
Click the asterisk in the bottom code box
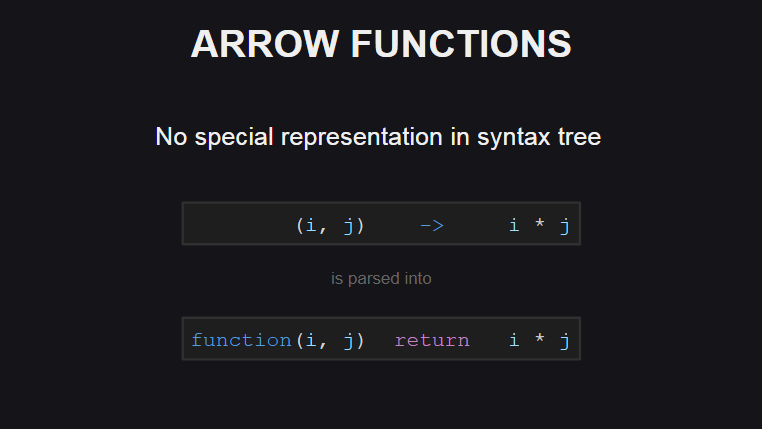click(540, 341)
